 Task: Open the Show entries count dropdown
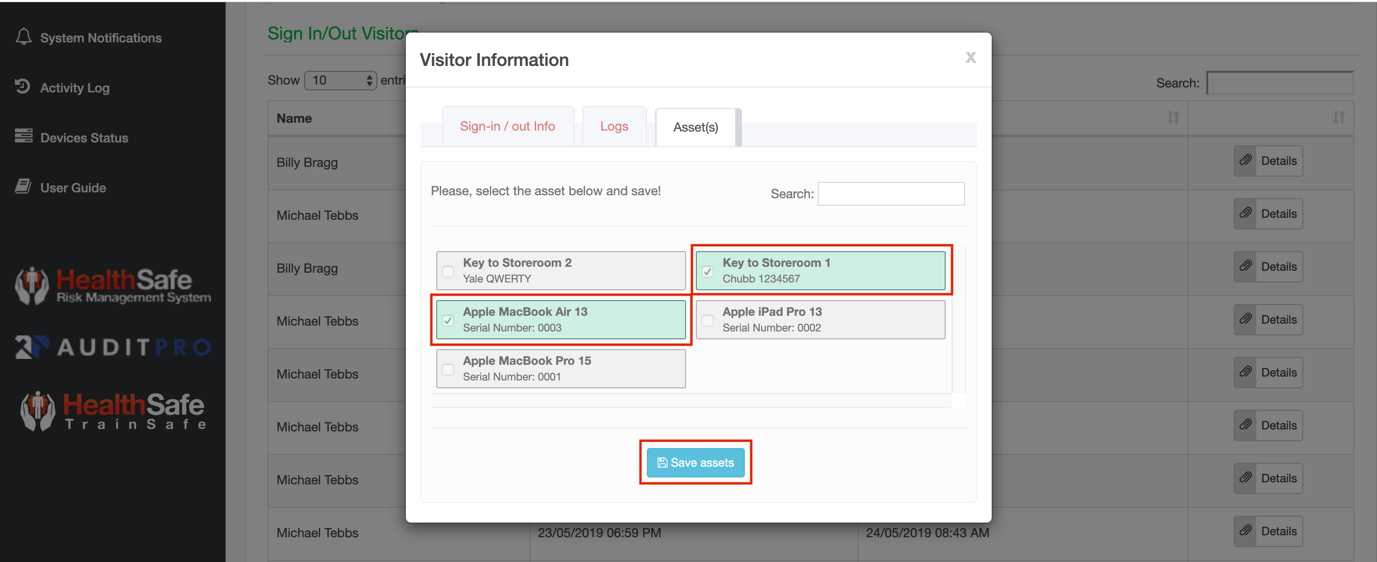340,80
